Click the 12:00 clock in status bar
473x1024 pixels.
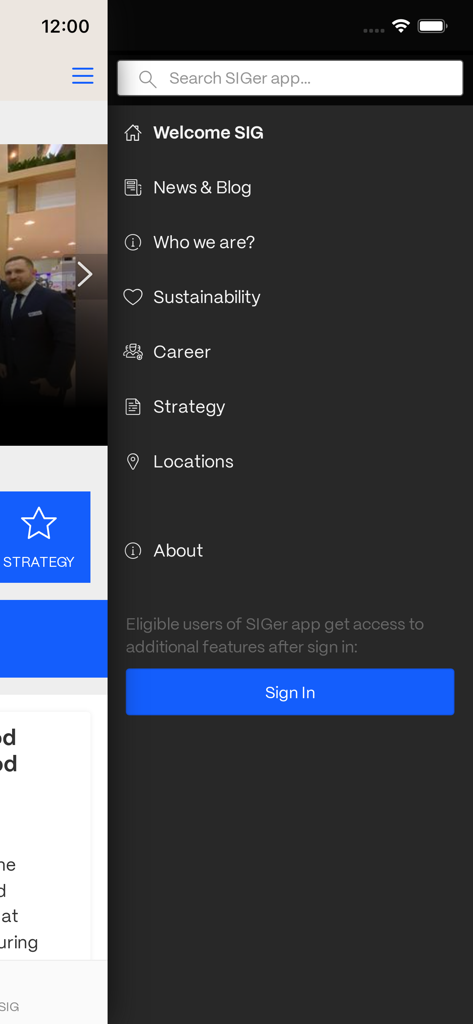[65, 27]
